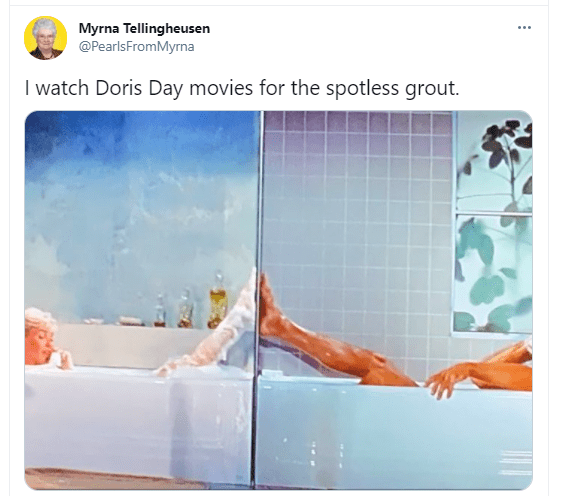
Task: Open the Myrna Tellingheusen display name link
Action: pyautogui.click(x=144, y=28)
